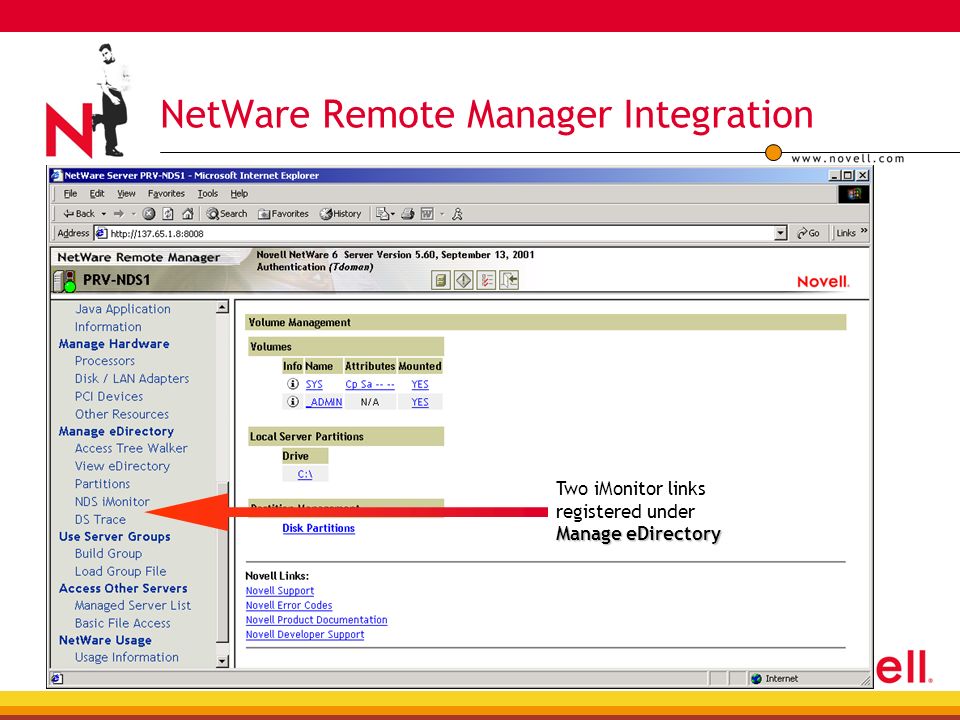Open the View menu
The height and width of the screenshot is (720, 960).
(126, 193)
